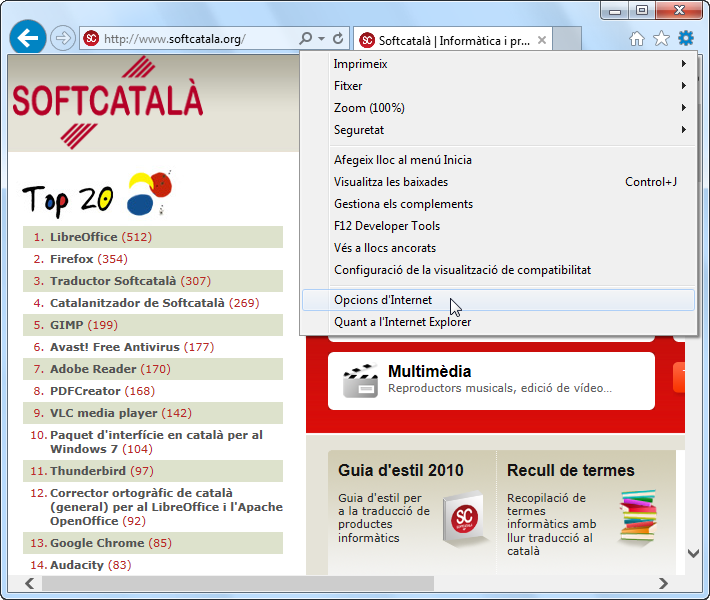Close the Softcatalà browser tab
Viewport: 710px width, 600px height.
(542, 40)
